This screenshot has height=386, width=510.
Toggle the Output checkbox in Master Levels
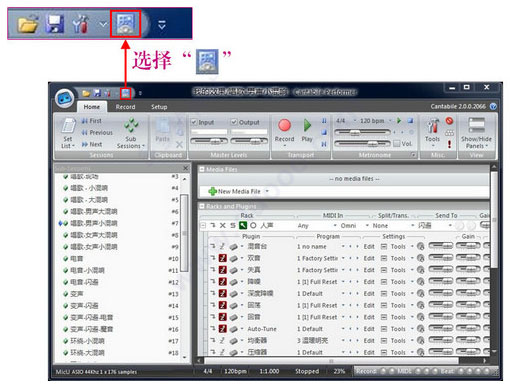(234, 122)
